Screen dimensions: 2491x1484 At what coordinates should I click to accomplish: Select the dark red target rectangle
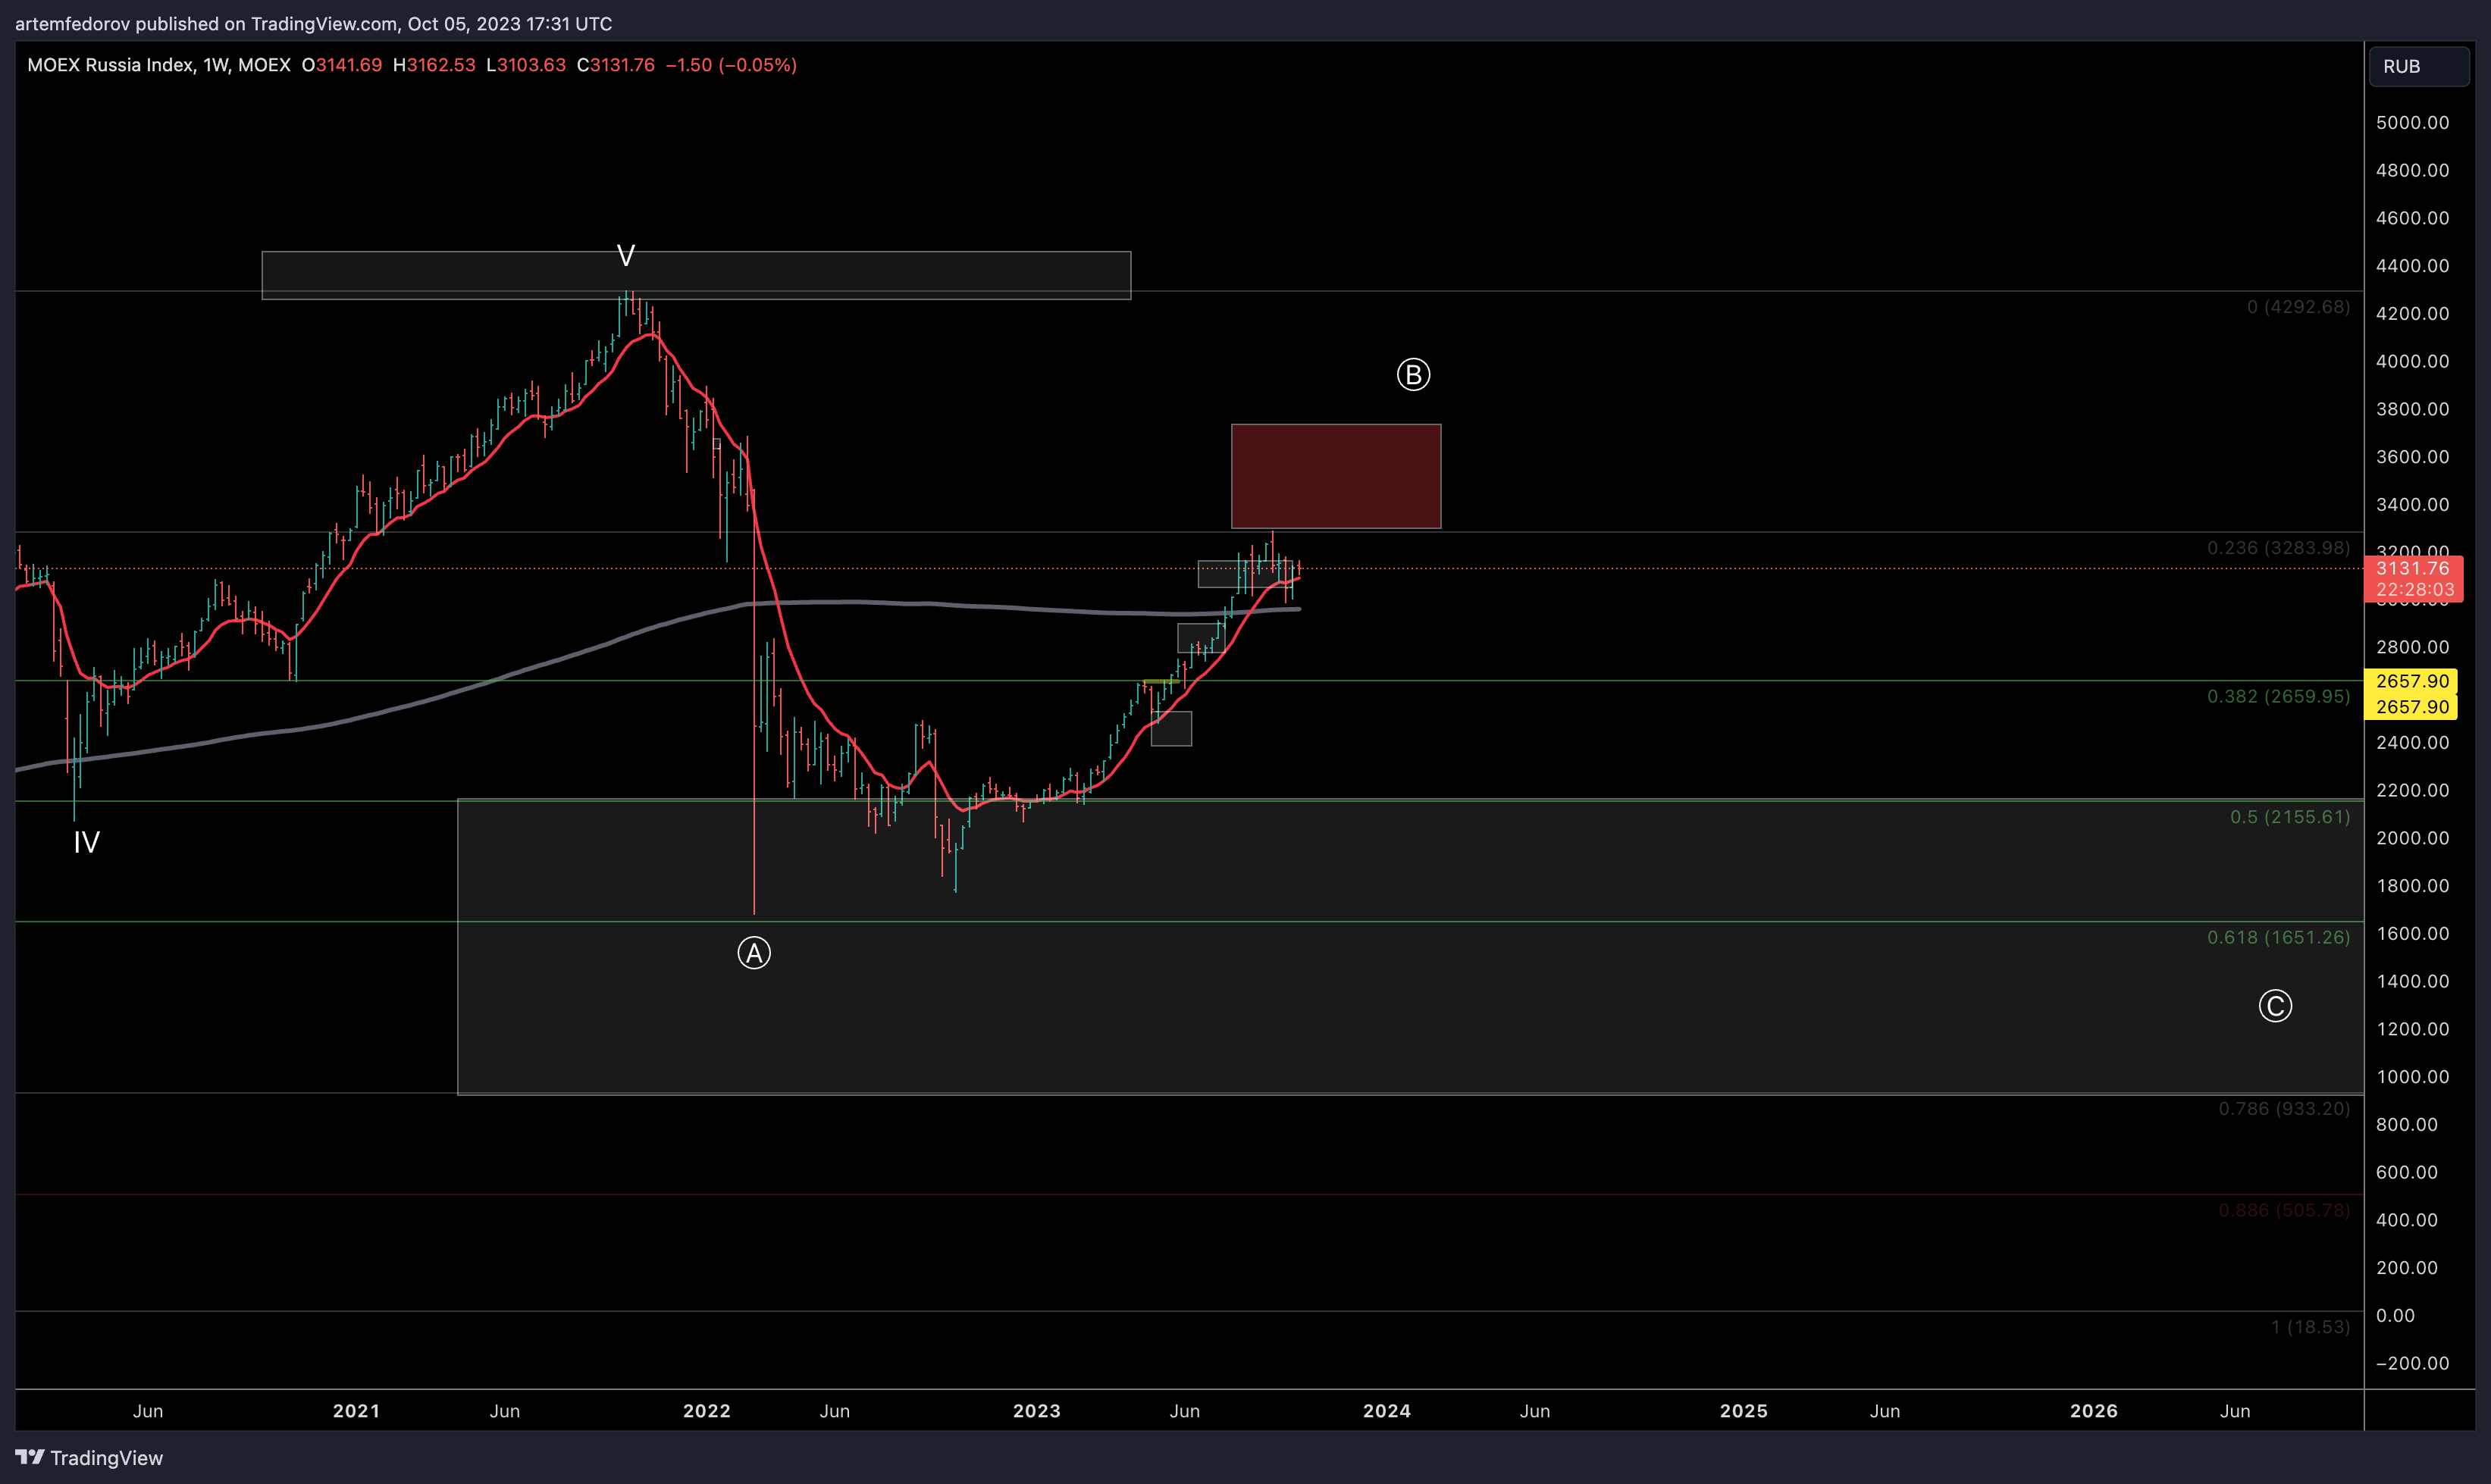tap(1336, 476)
